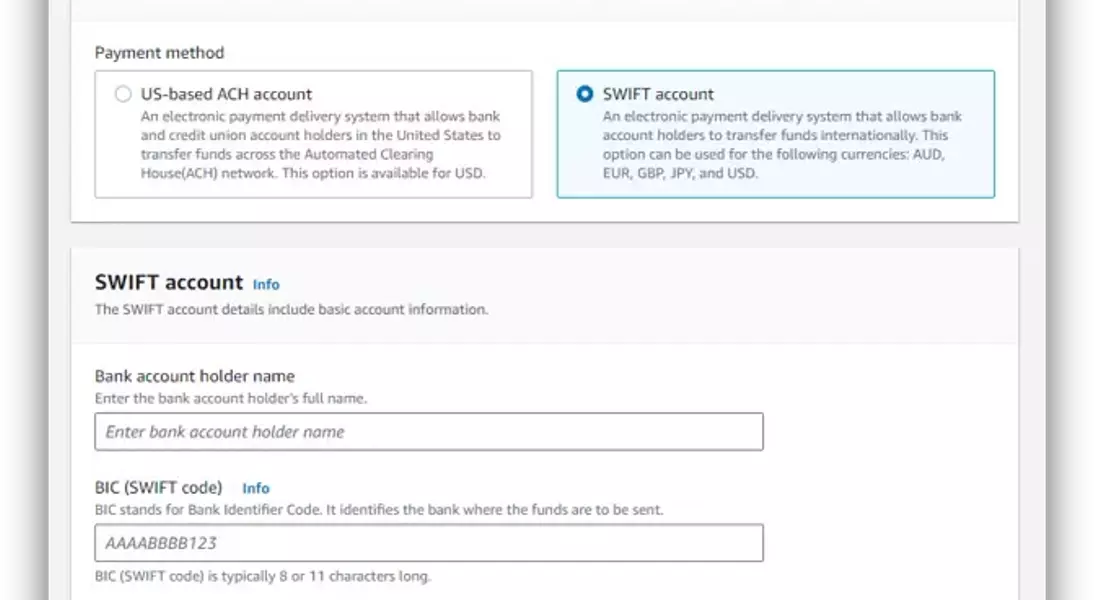This screenshot has height=600, width=1095.
Task: Open the Info link next to BIC (SWIFT code)
Action: pos(256,488)
